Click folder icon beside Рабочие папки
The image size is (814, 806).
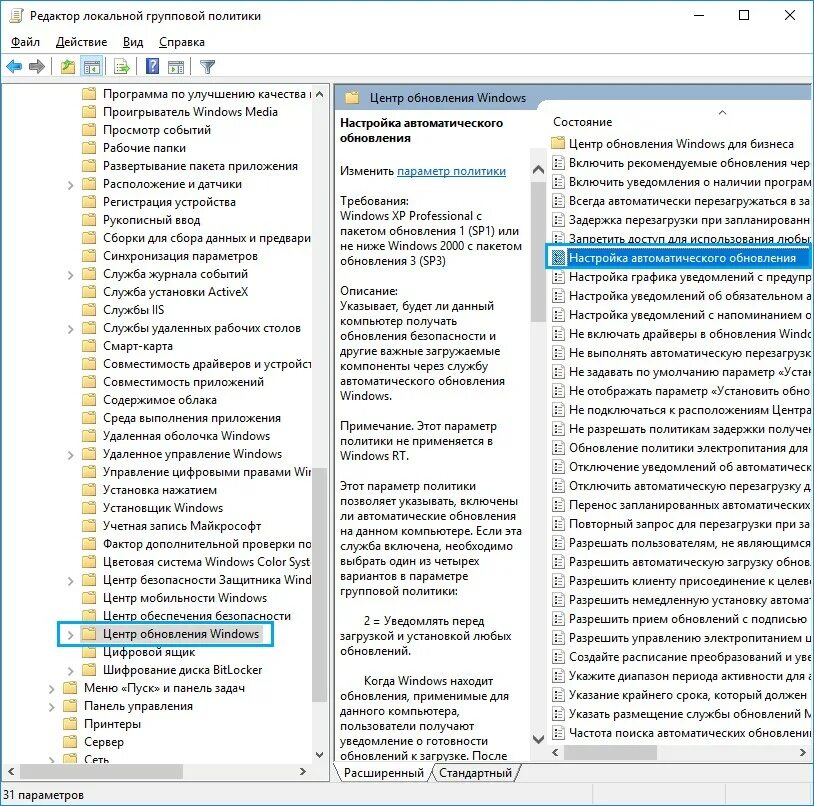[89, 148]
